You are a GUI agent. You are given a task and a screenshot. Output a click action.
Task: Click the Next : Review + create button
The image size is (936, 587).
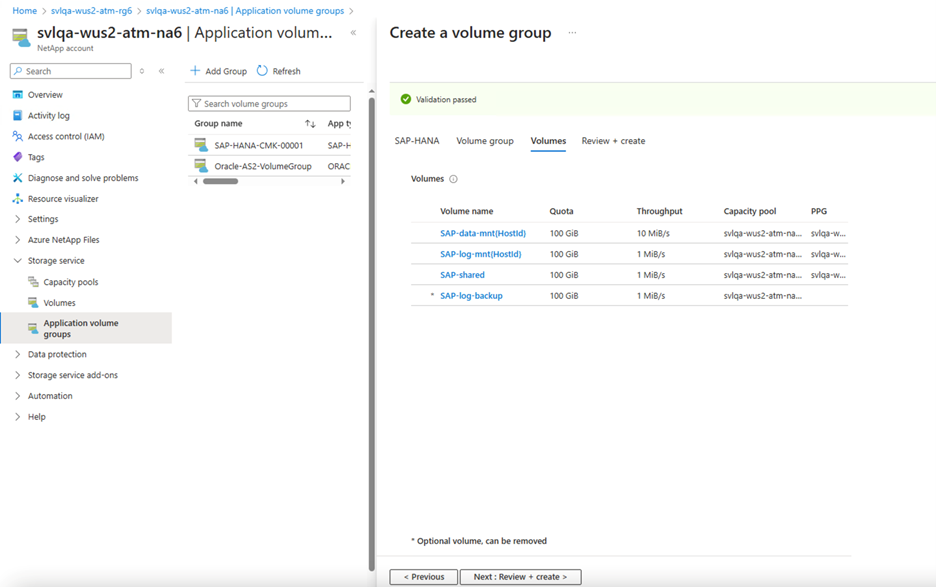pyautogui.click(x=520, y=576)
